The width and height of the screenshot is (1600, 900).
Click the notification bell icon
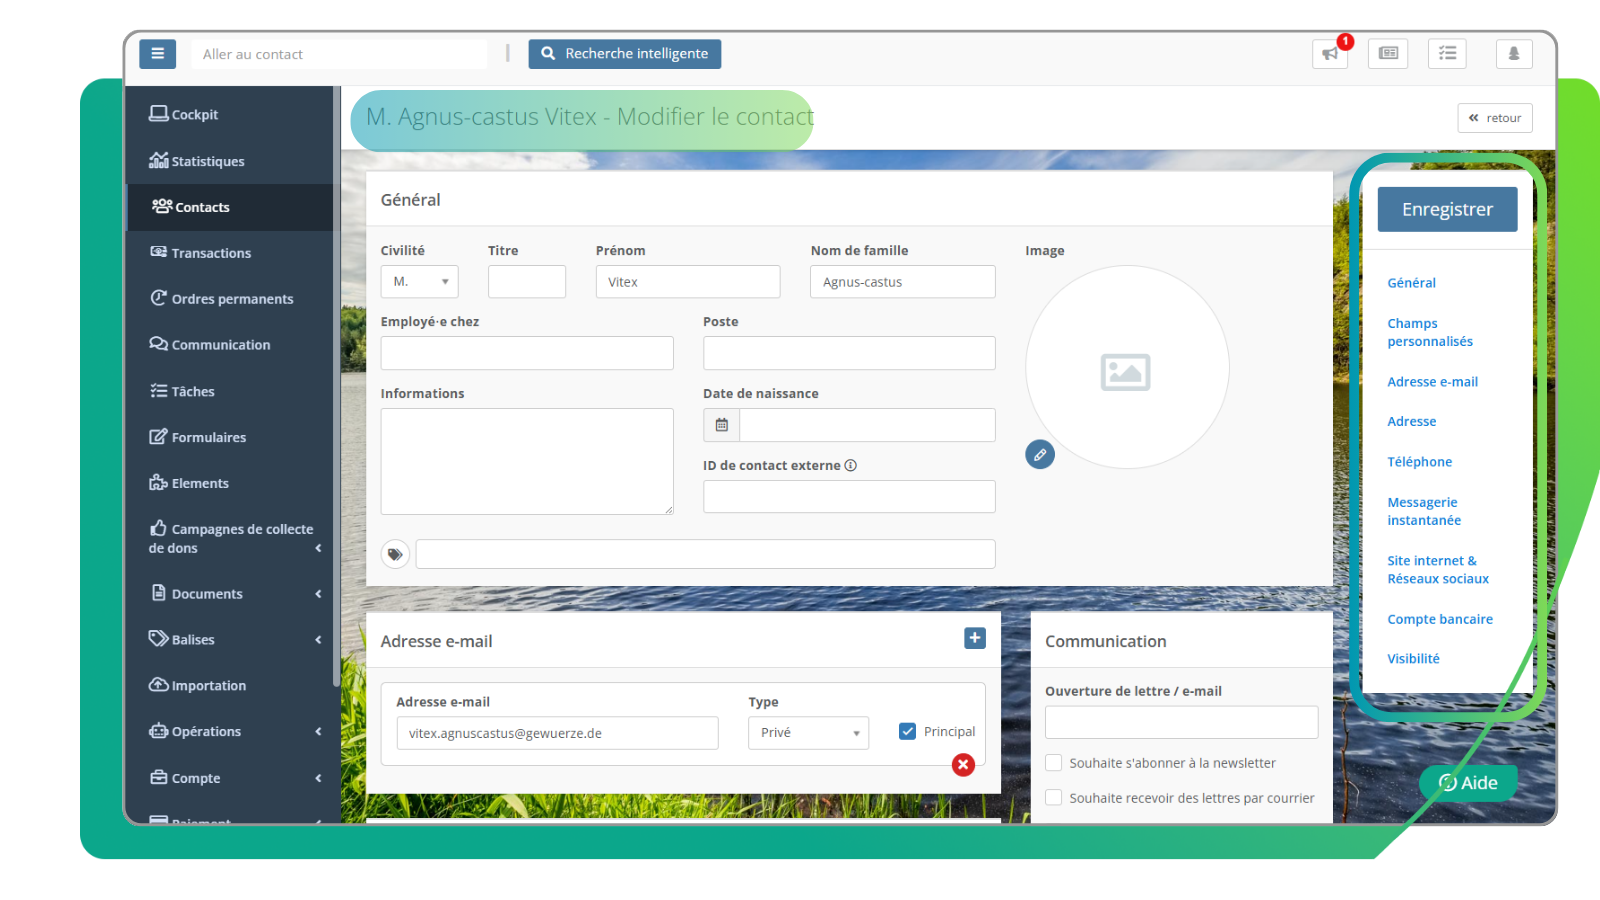(1514, 54)
